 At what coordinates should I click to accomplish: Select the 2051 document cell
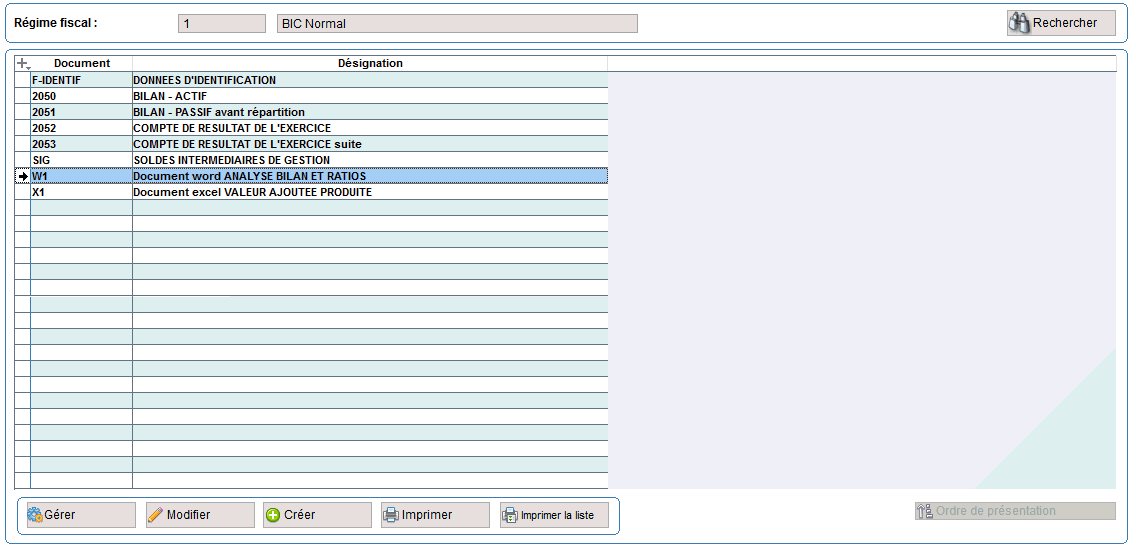click(81, 112)
